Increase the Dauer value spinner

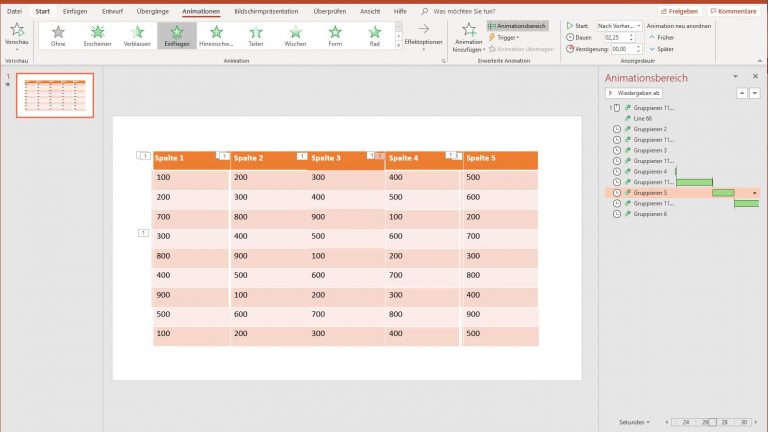pos(631,35)
